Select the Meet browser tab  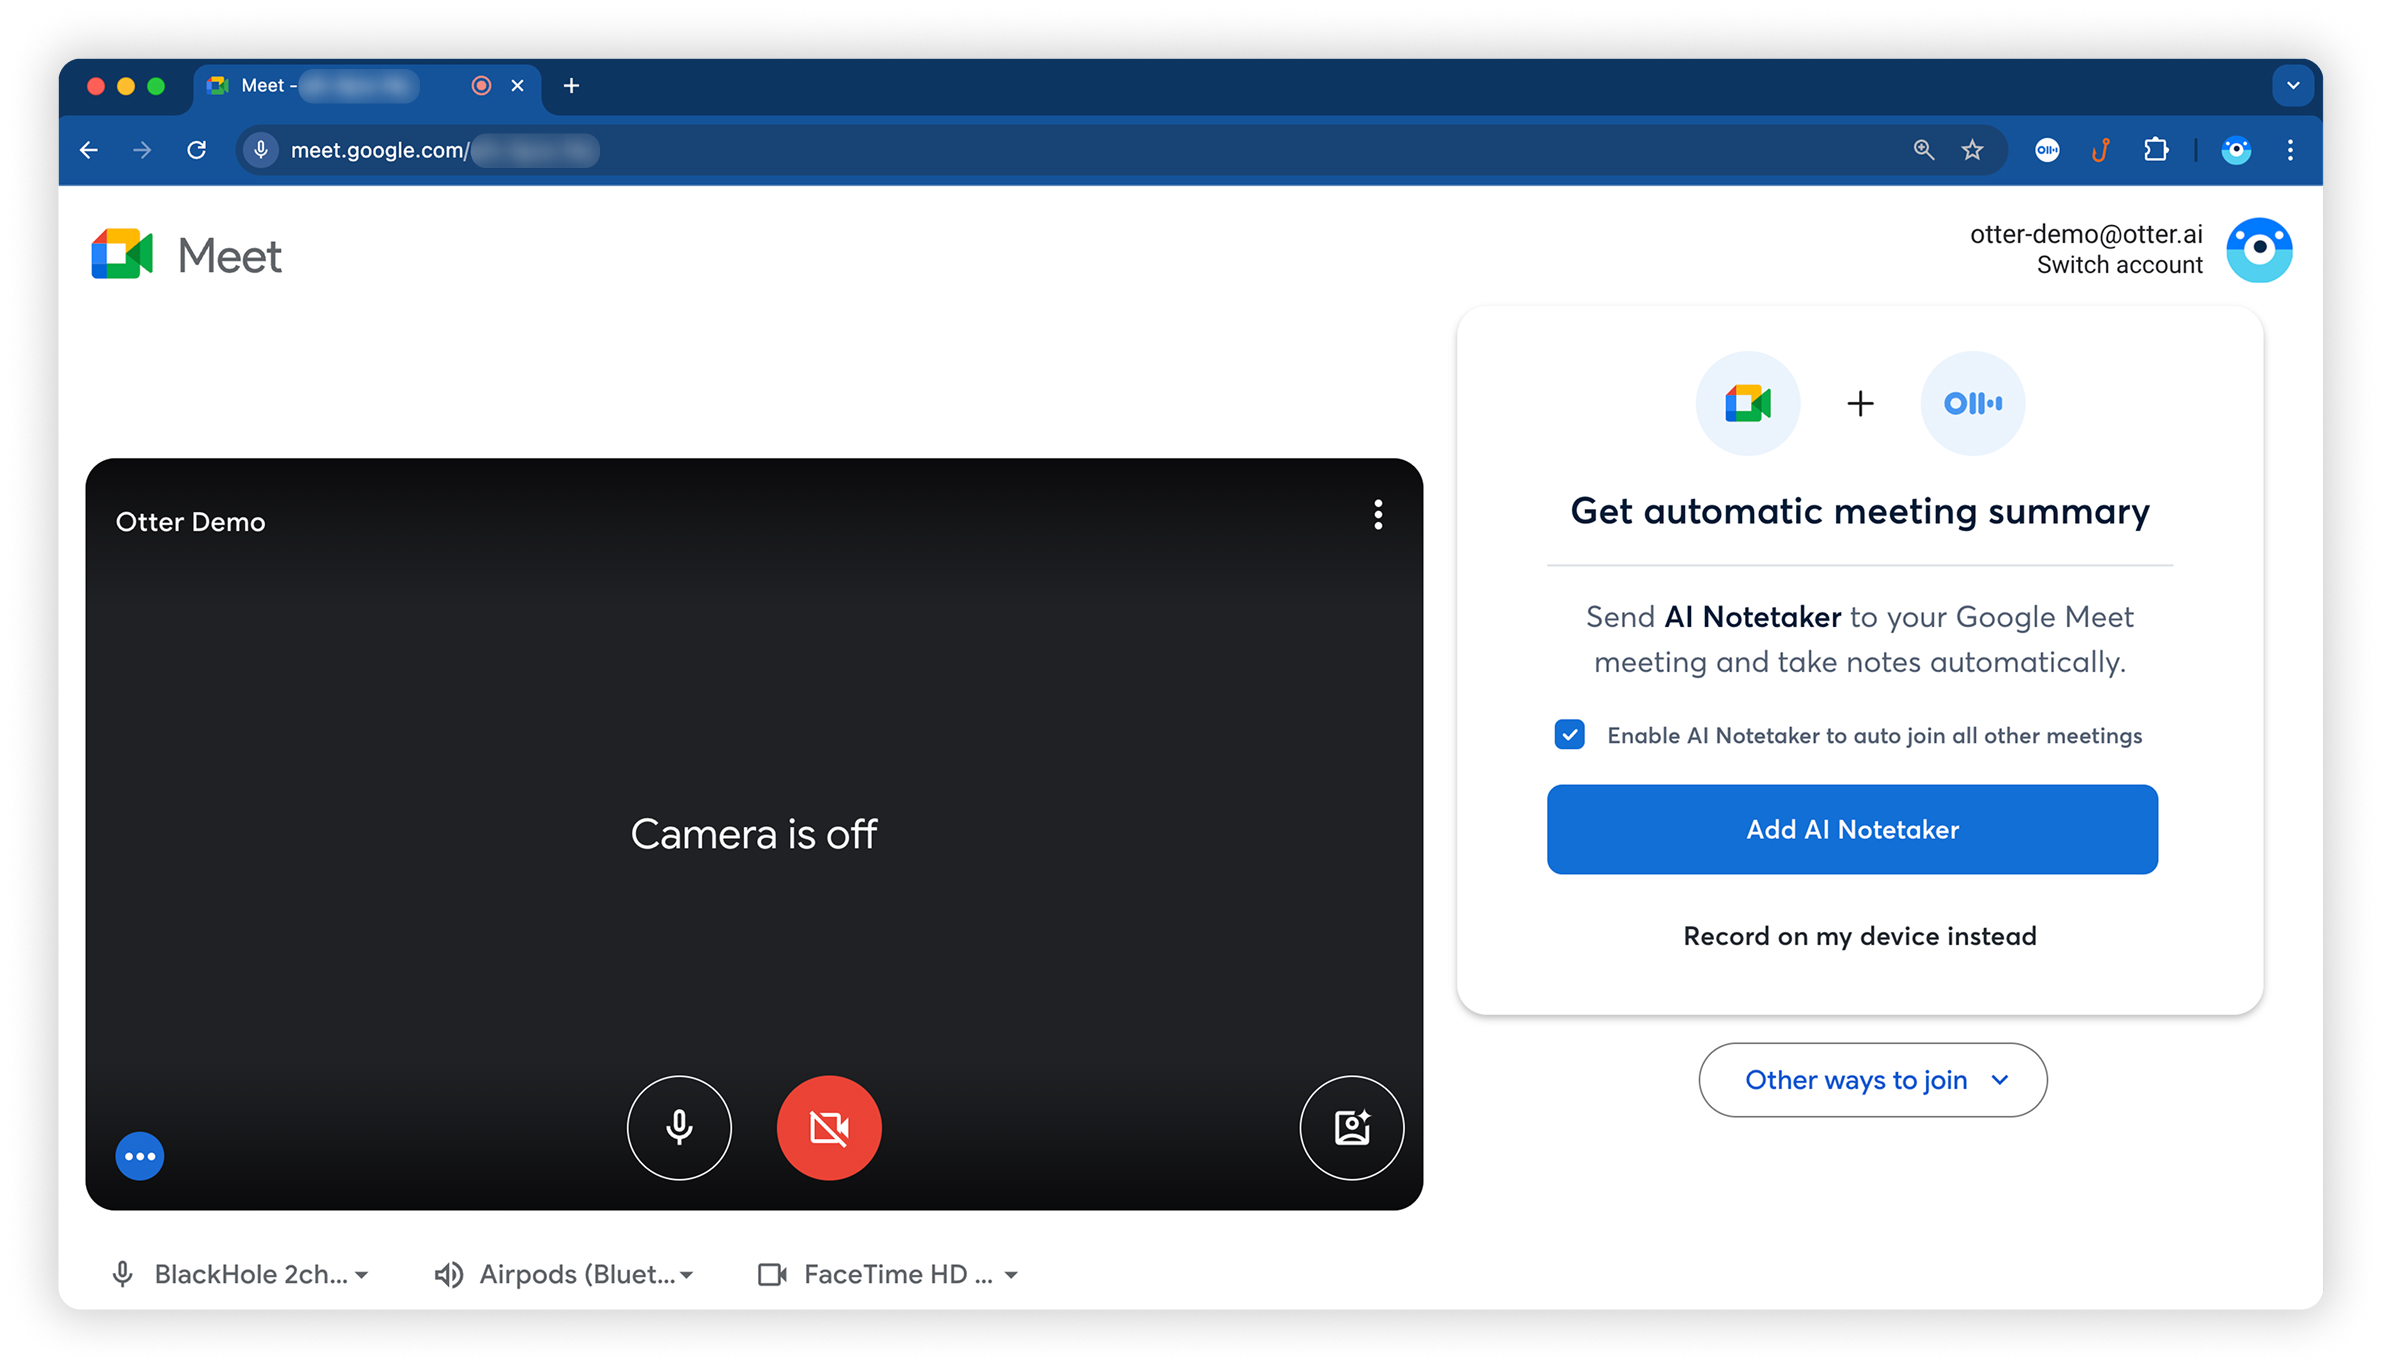tap(366, 86)
